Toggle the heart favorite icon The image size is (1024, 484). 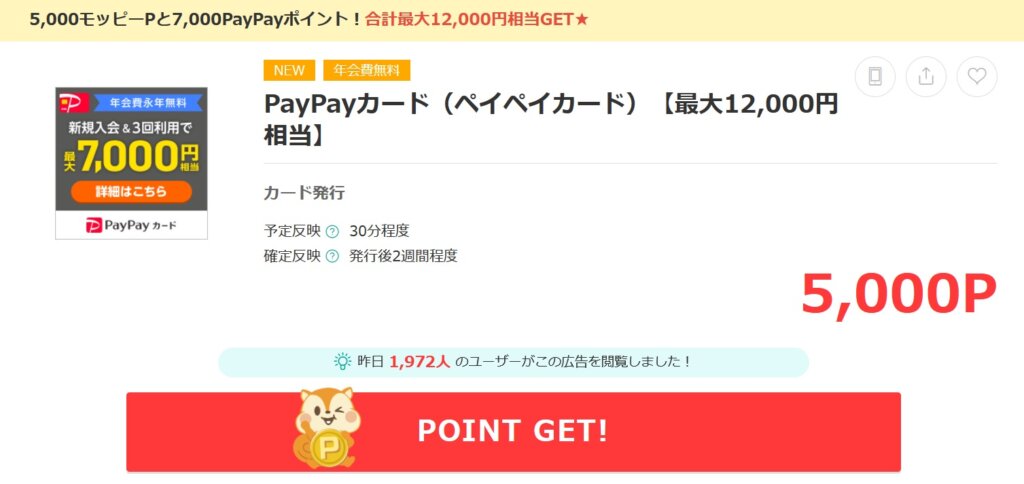click(976, 76)
